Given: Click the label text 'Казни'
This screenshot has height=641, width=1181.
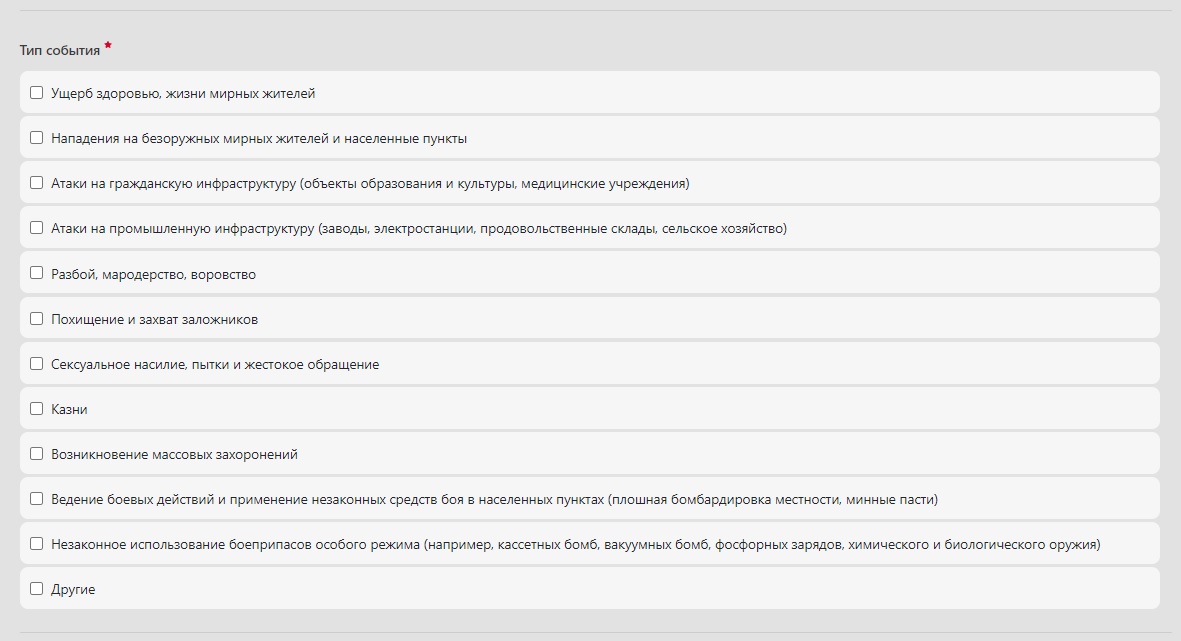Looking at the screenshot, I should (x=69, y=410).
